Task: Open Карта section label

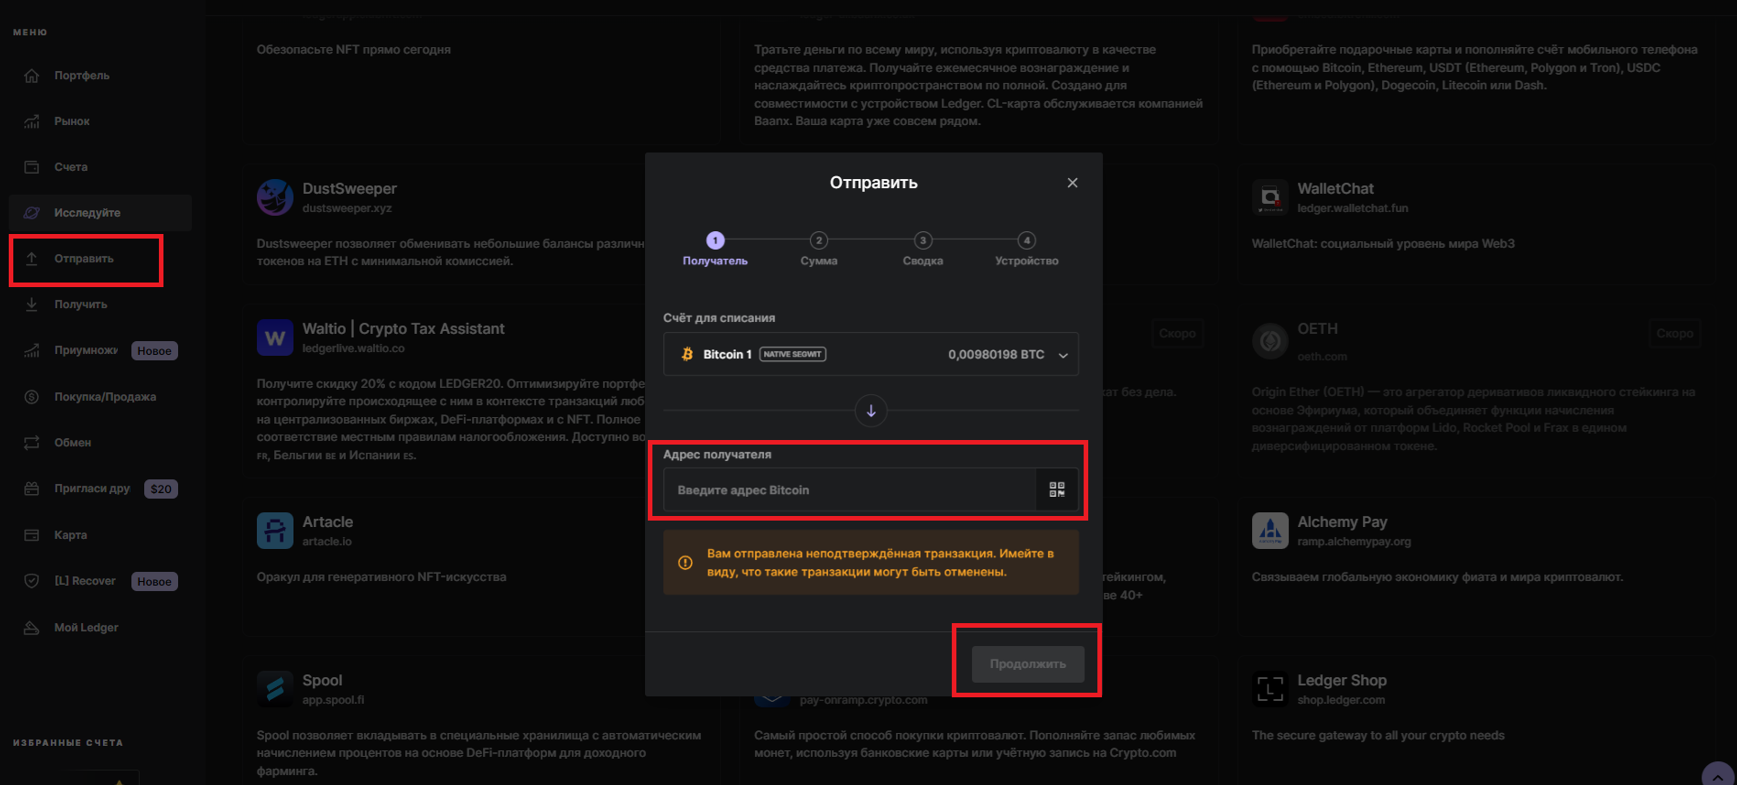Action: pos(70,535)
